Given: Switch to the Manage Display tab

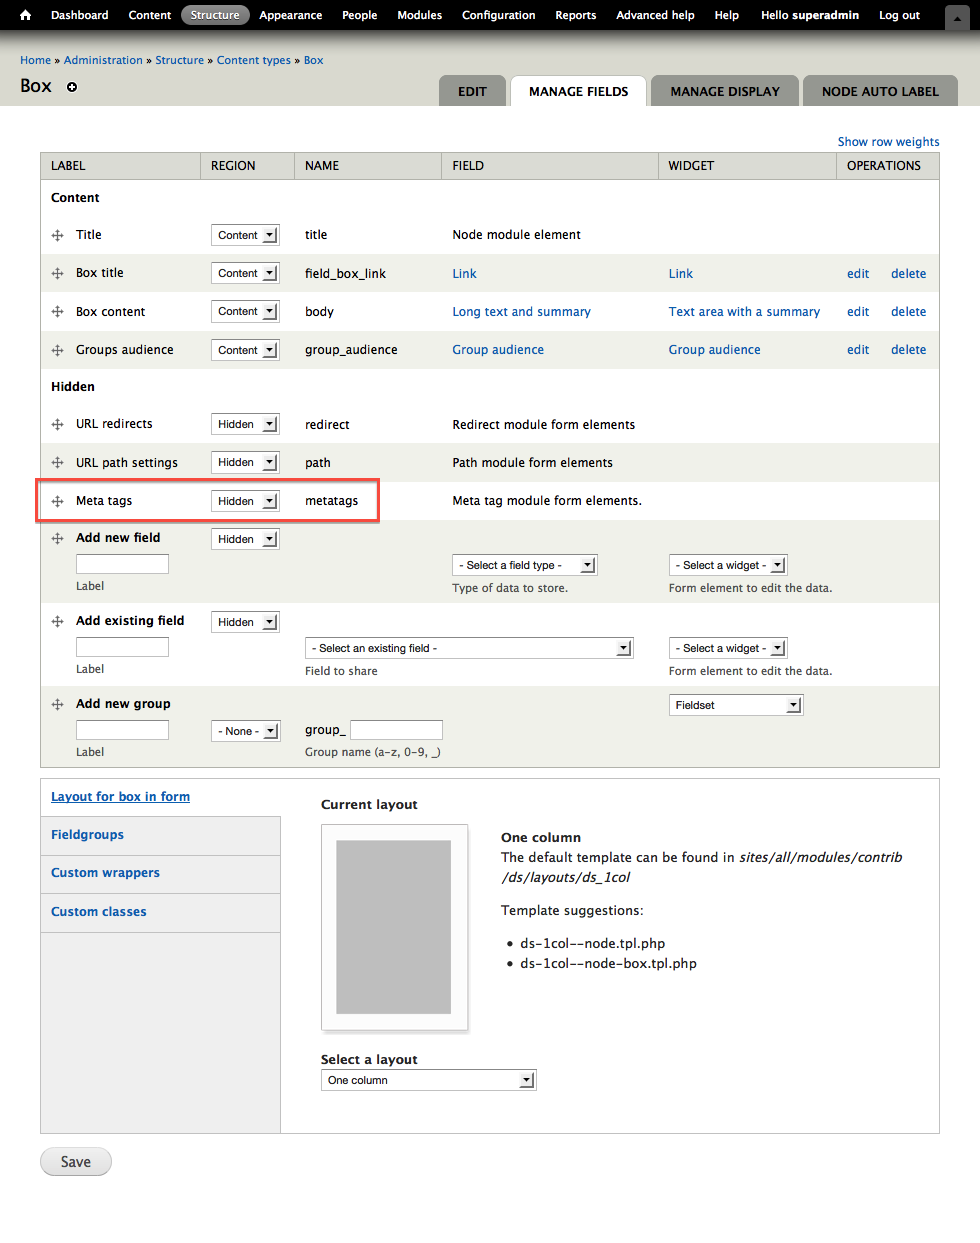Looking at the screenshot, I should pos(725,91).
